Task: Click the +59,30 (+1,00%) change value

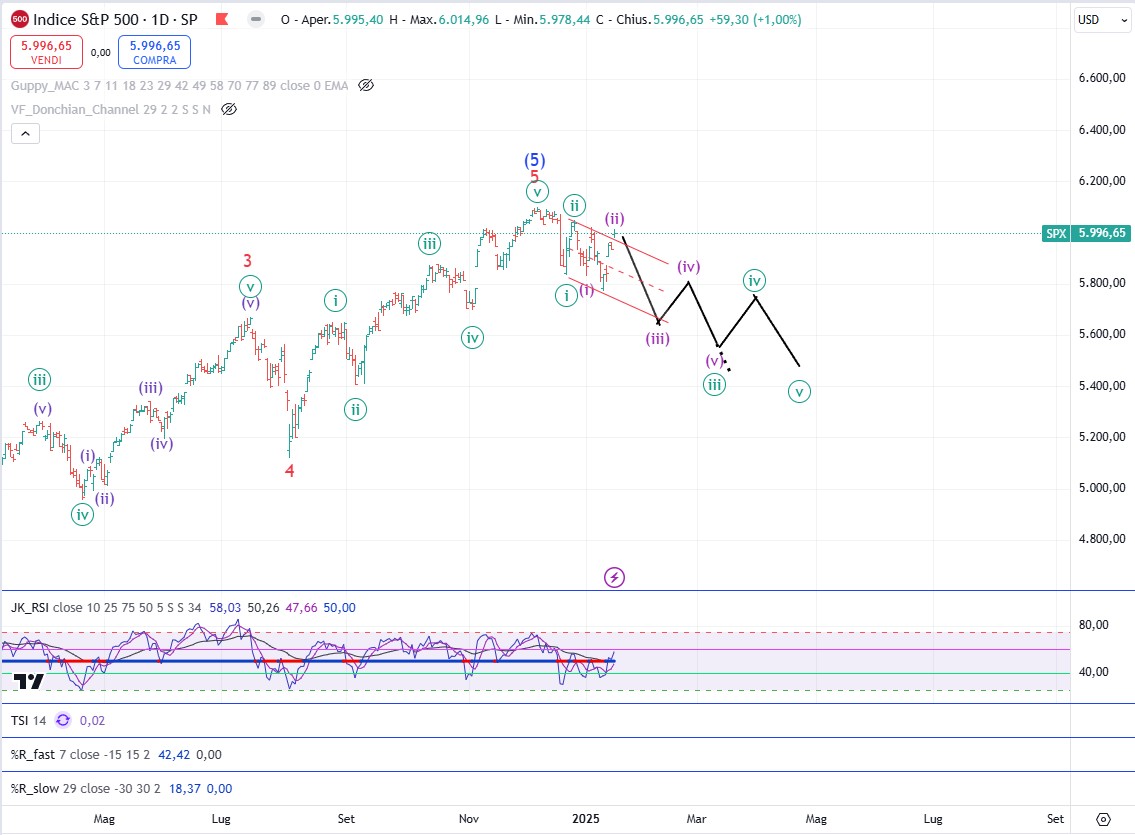Action: 755,20
